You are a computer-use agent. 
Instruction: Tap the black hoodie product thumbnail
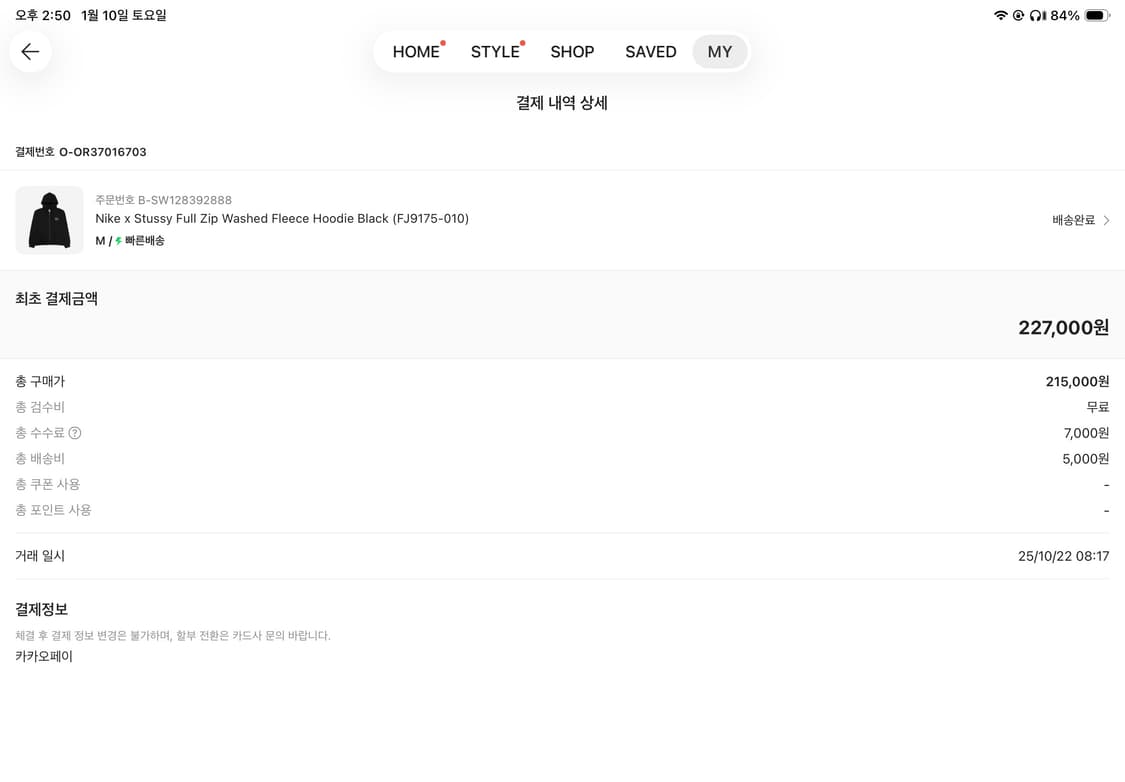click(x=49, y=219)
